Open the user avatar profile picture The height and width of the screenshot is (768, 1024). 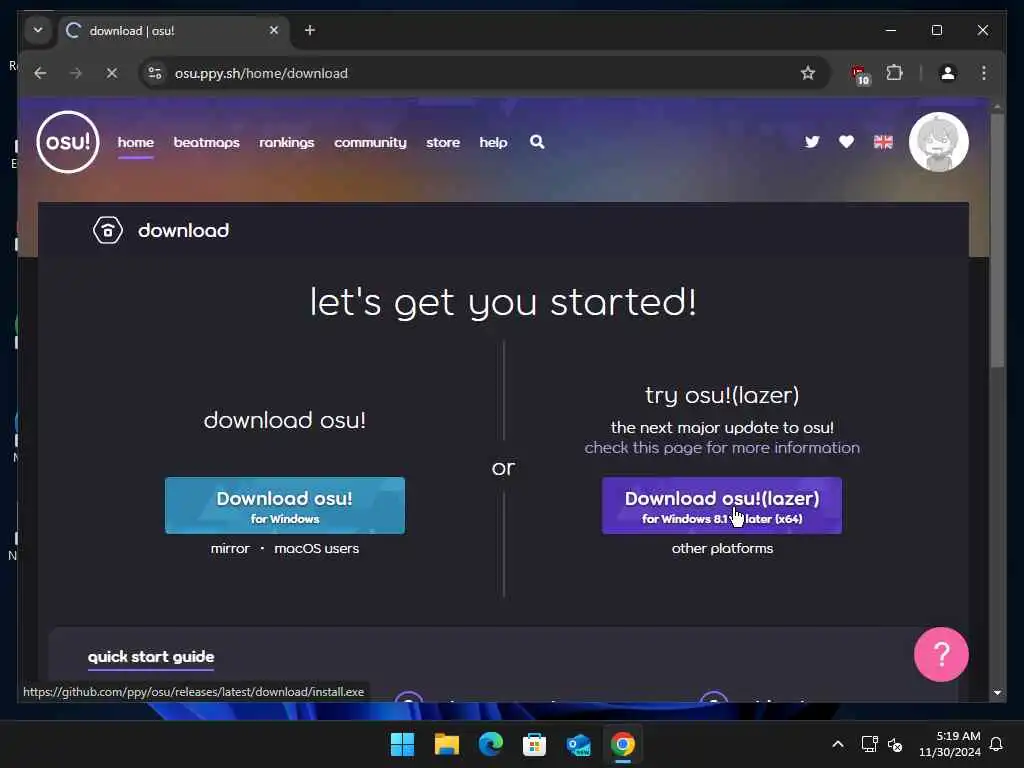point(938,142)
